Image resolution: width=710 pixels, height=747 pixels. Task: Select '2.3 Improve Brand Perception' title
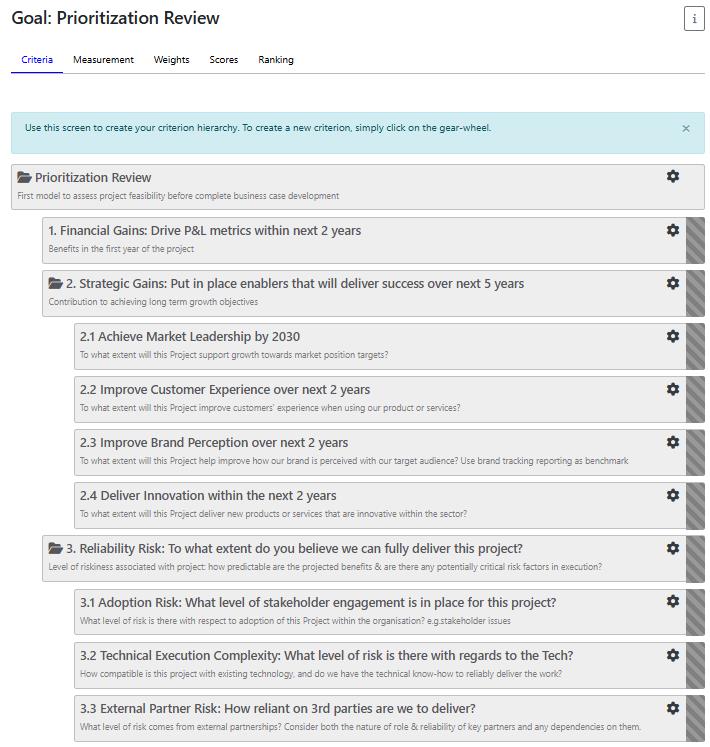coord(214,443)
